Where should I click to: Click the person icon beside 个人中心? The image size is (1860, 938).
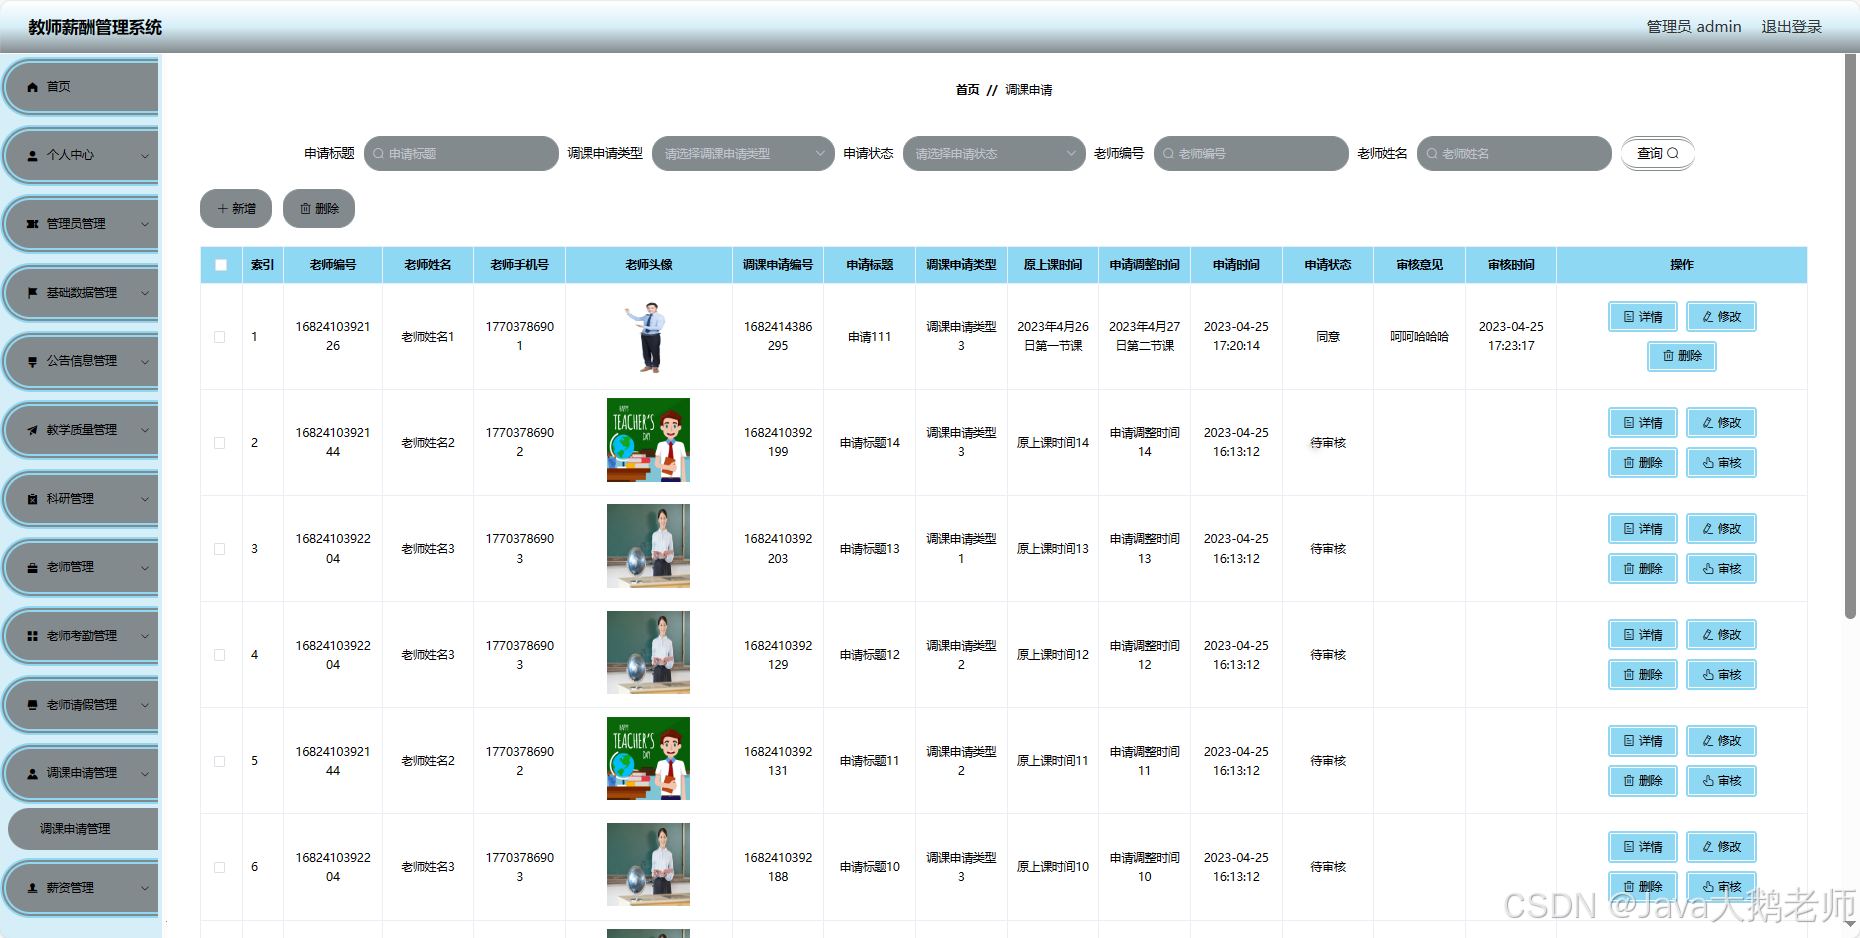pyautogui.click(x=32, y=156)
